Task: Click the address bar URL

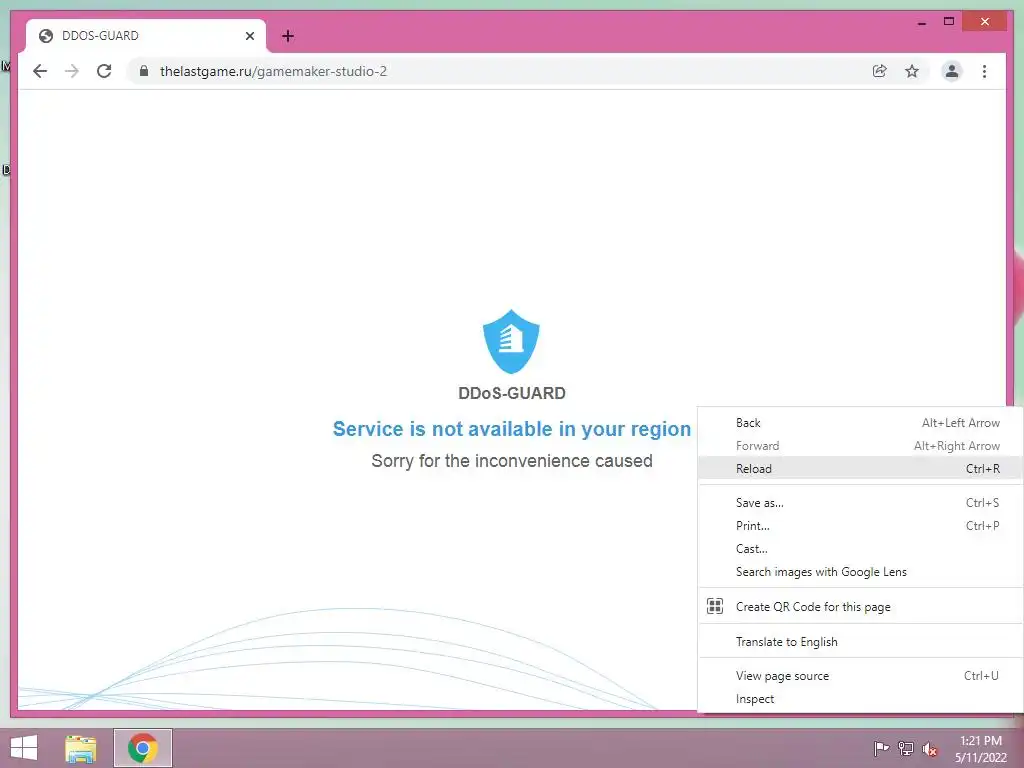Action: tap(273, 71)
